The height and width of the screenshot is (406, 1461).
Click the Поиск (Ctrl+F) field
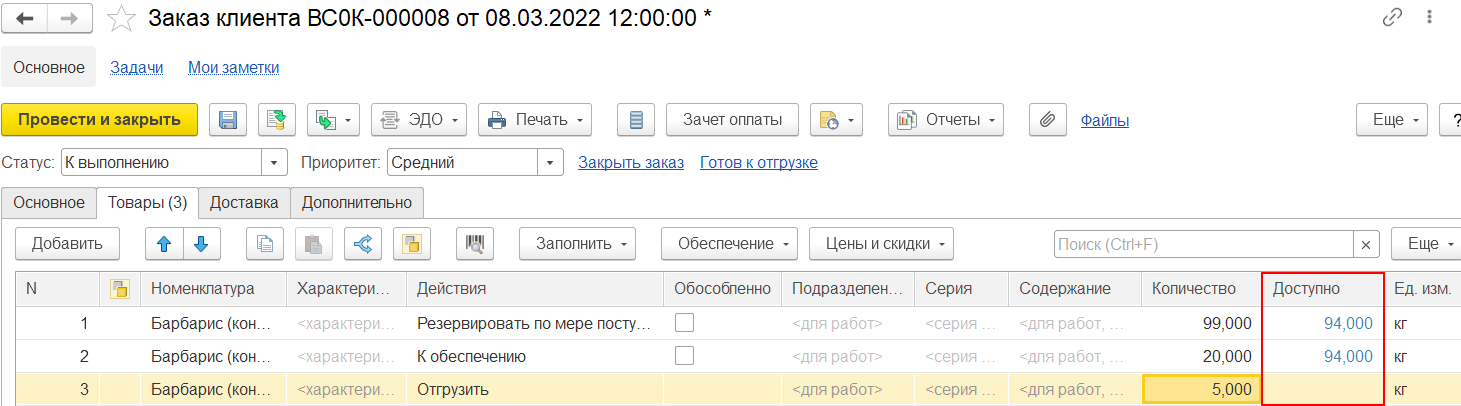tap(1204, 244)
